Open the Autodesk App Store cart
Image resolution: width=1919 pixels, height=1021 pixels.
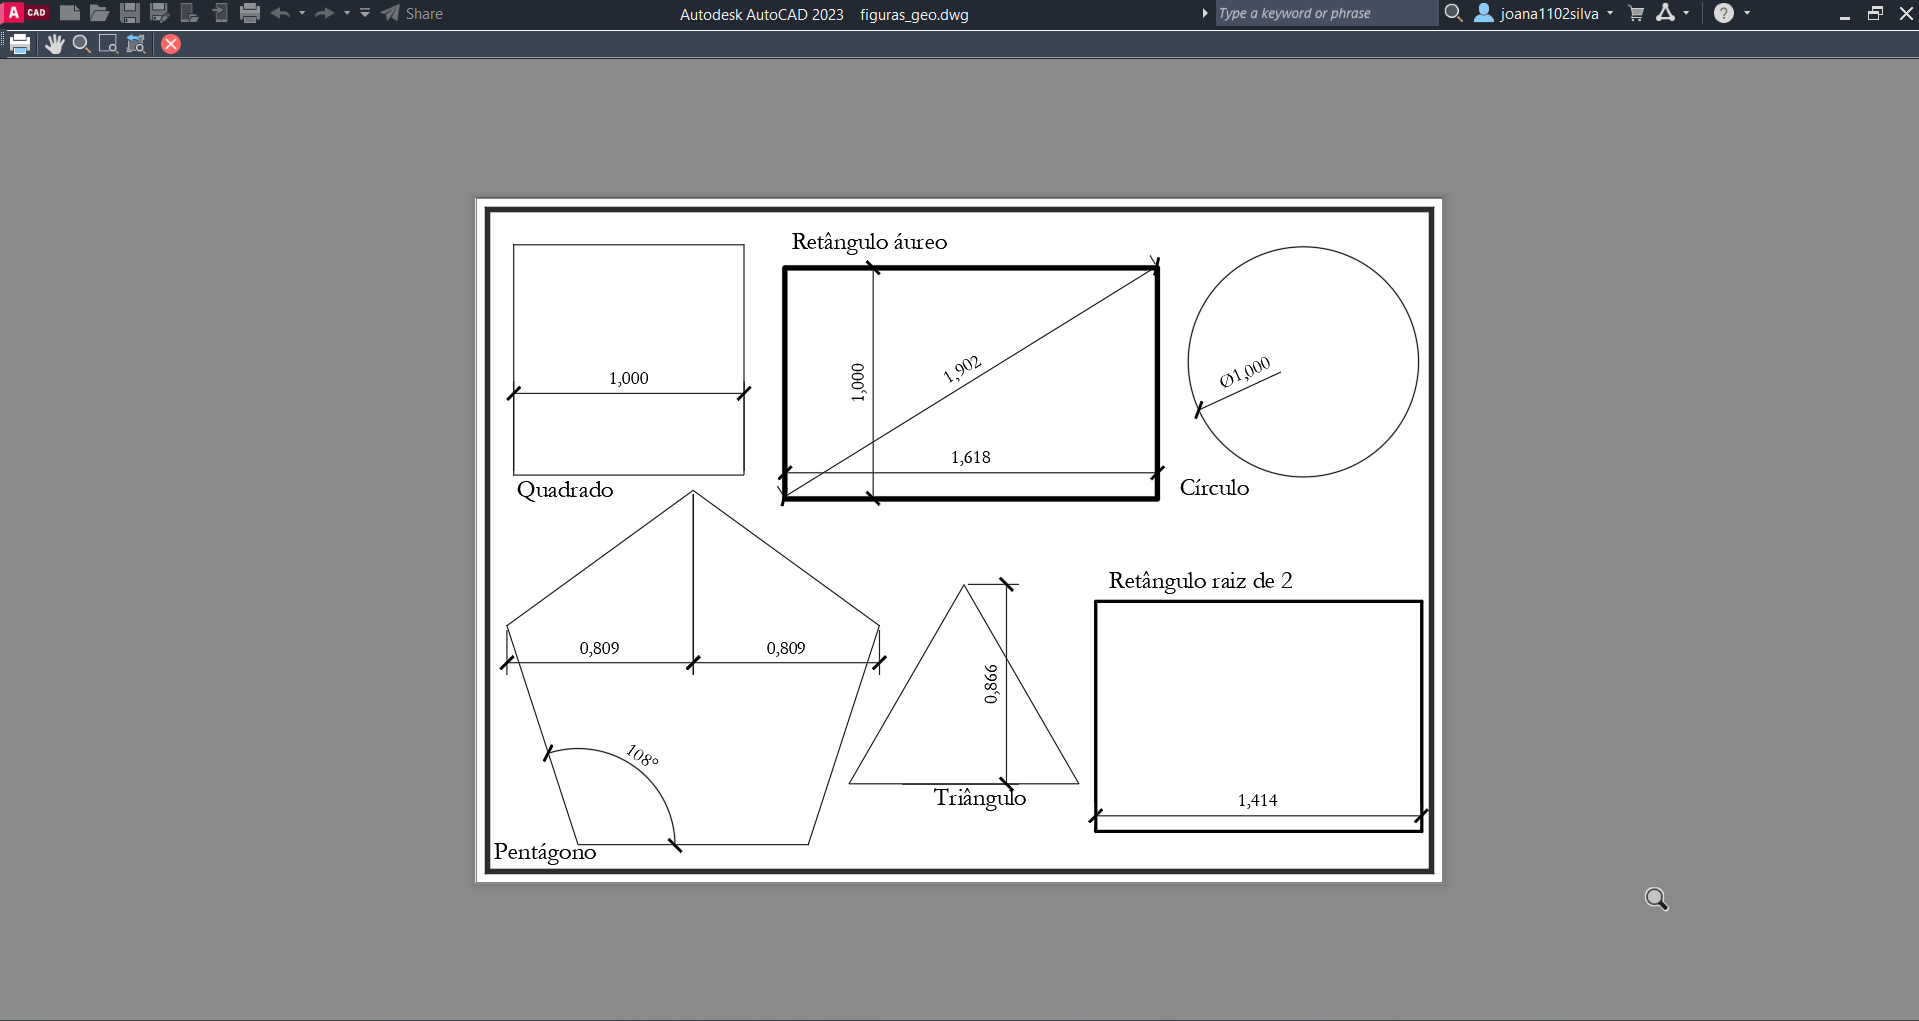click(1636, 13)
